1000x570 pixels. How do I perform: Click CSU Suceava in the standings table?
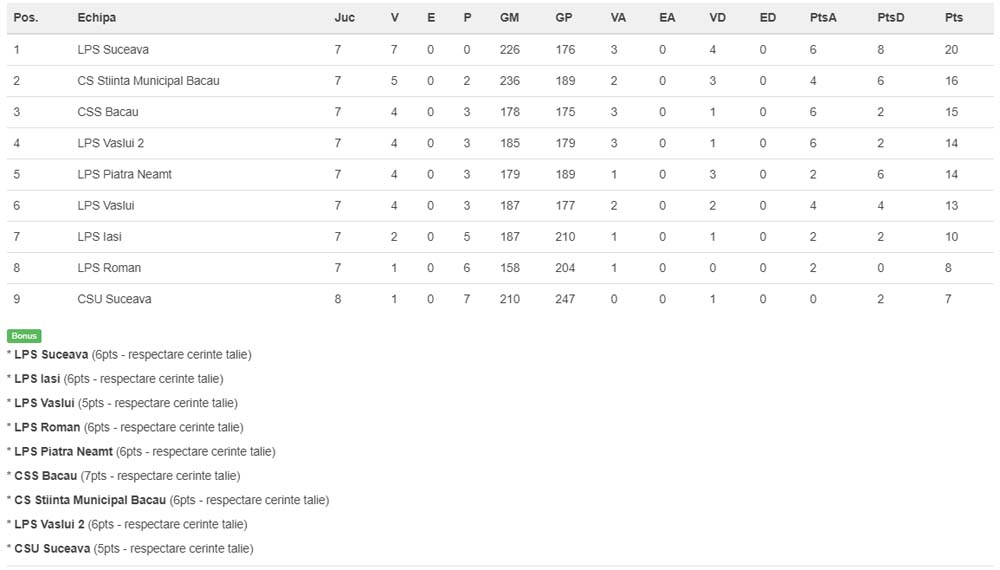pos(114,299)
